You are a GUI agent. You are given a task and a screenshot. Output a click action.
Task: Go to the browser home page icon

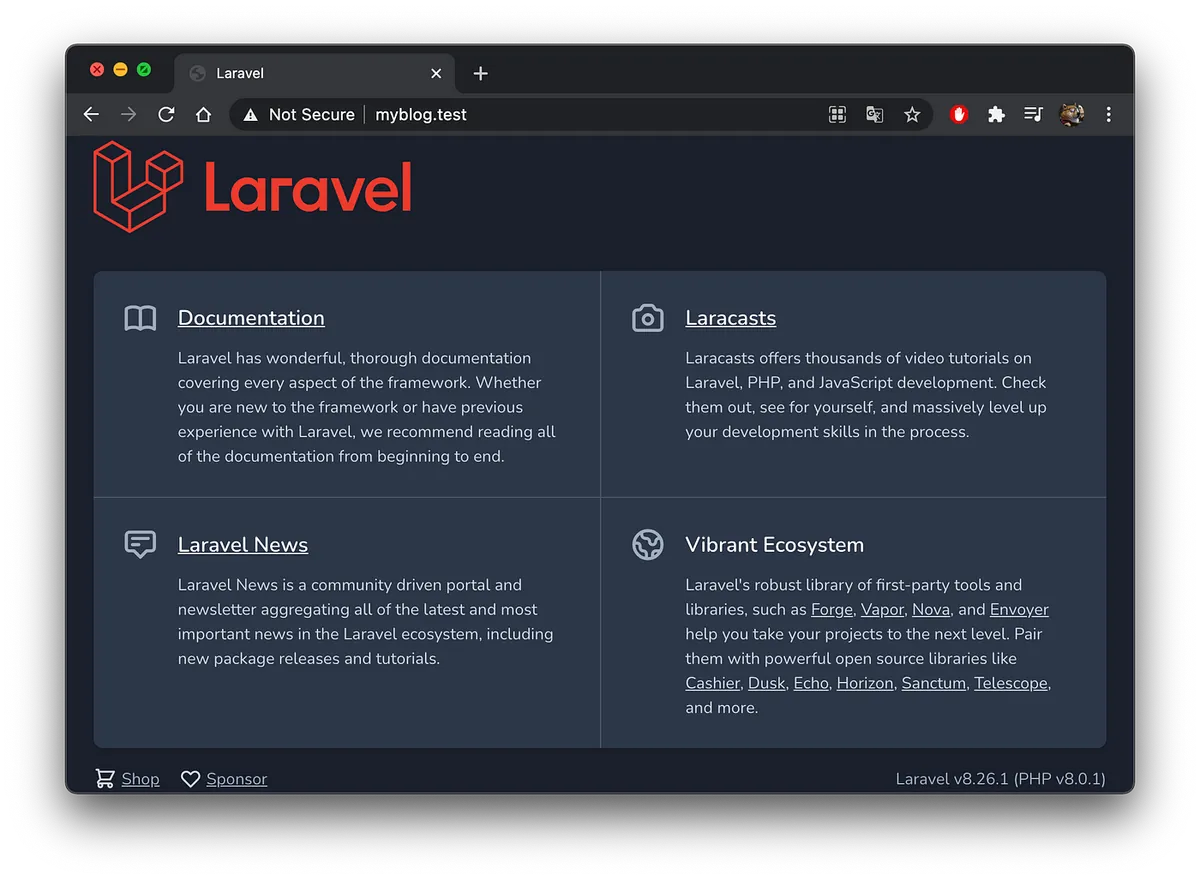pyautogui.click(x=203, y=115)
